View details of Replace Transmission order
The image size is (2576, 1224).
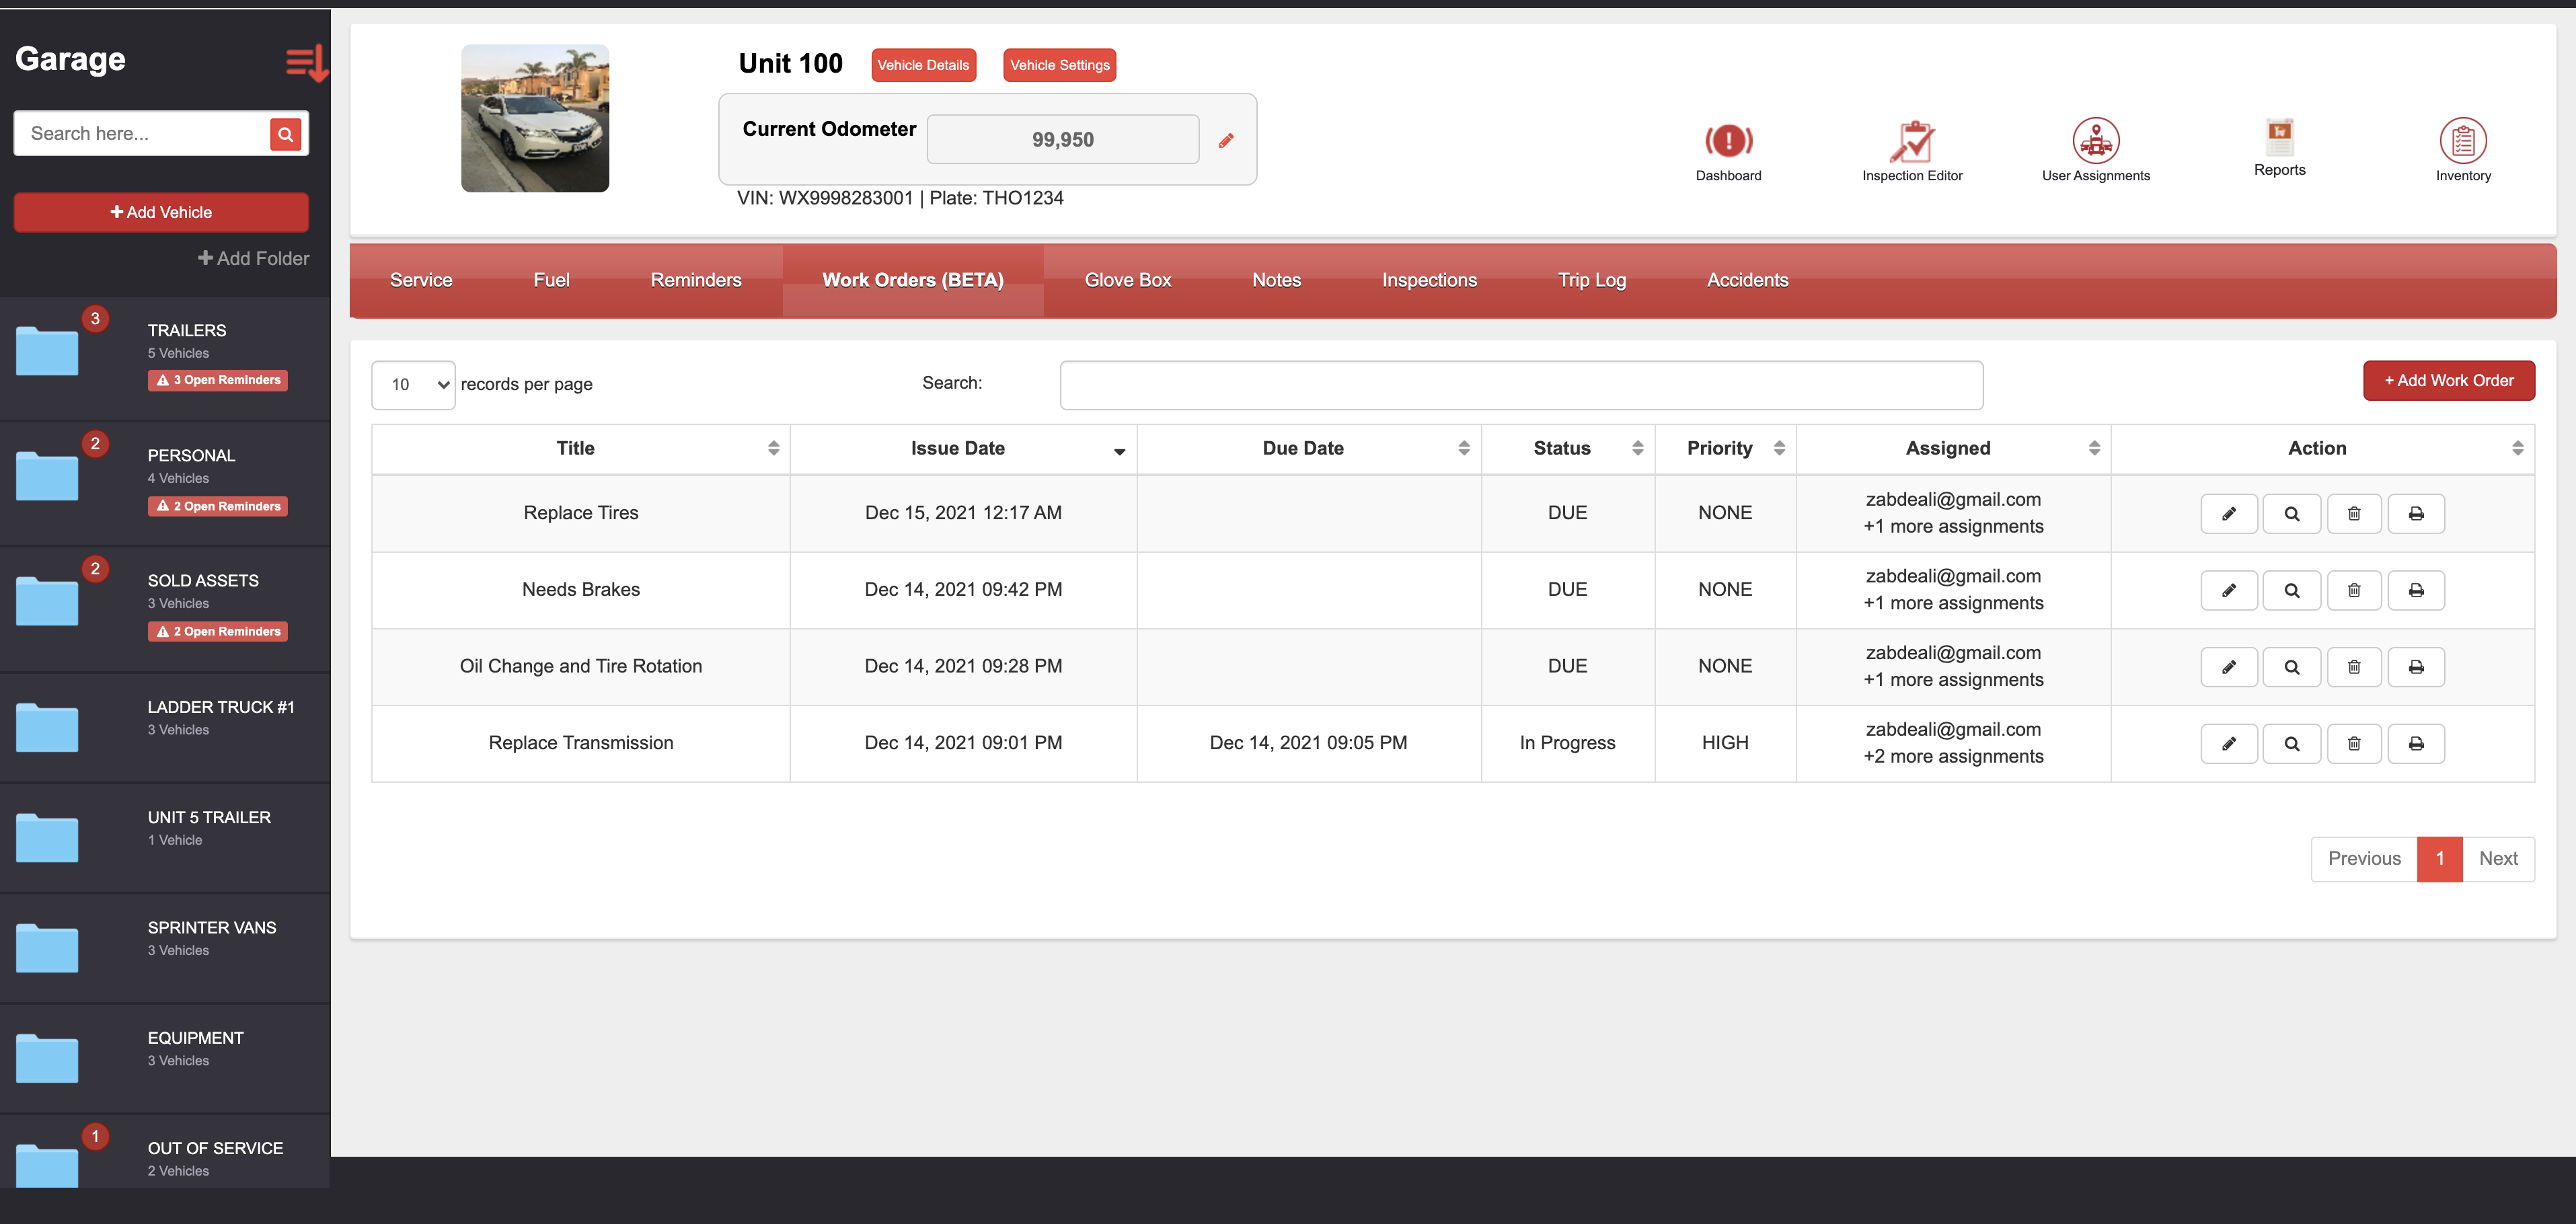[2291, 744]
